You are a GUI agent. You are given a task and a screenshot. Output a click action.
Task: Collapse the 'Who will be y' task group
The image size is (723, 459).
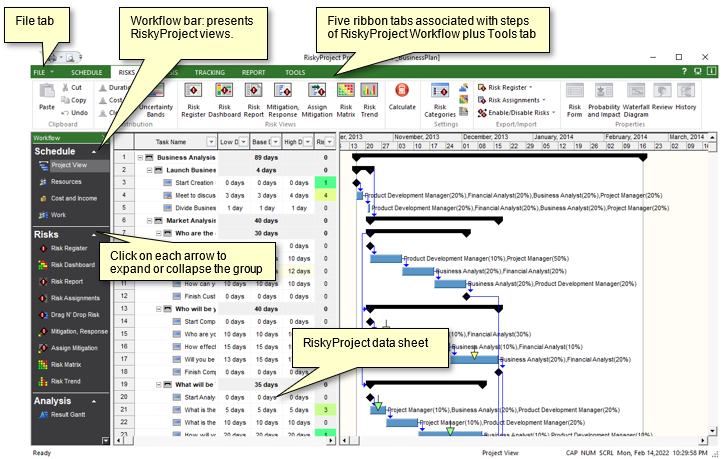pos(159,309)
